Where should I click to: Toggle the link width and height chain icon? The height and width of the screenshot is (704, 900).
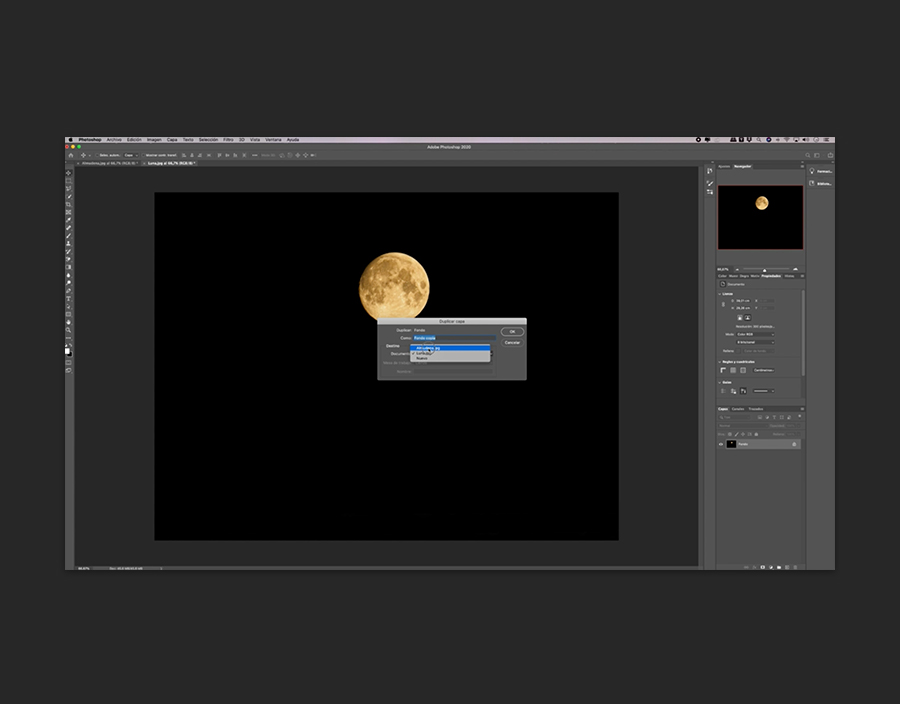[723, 305]
